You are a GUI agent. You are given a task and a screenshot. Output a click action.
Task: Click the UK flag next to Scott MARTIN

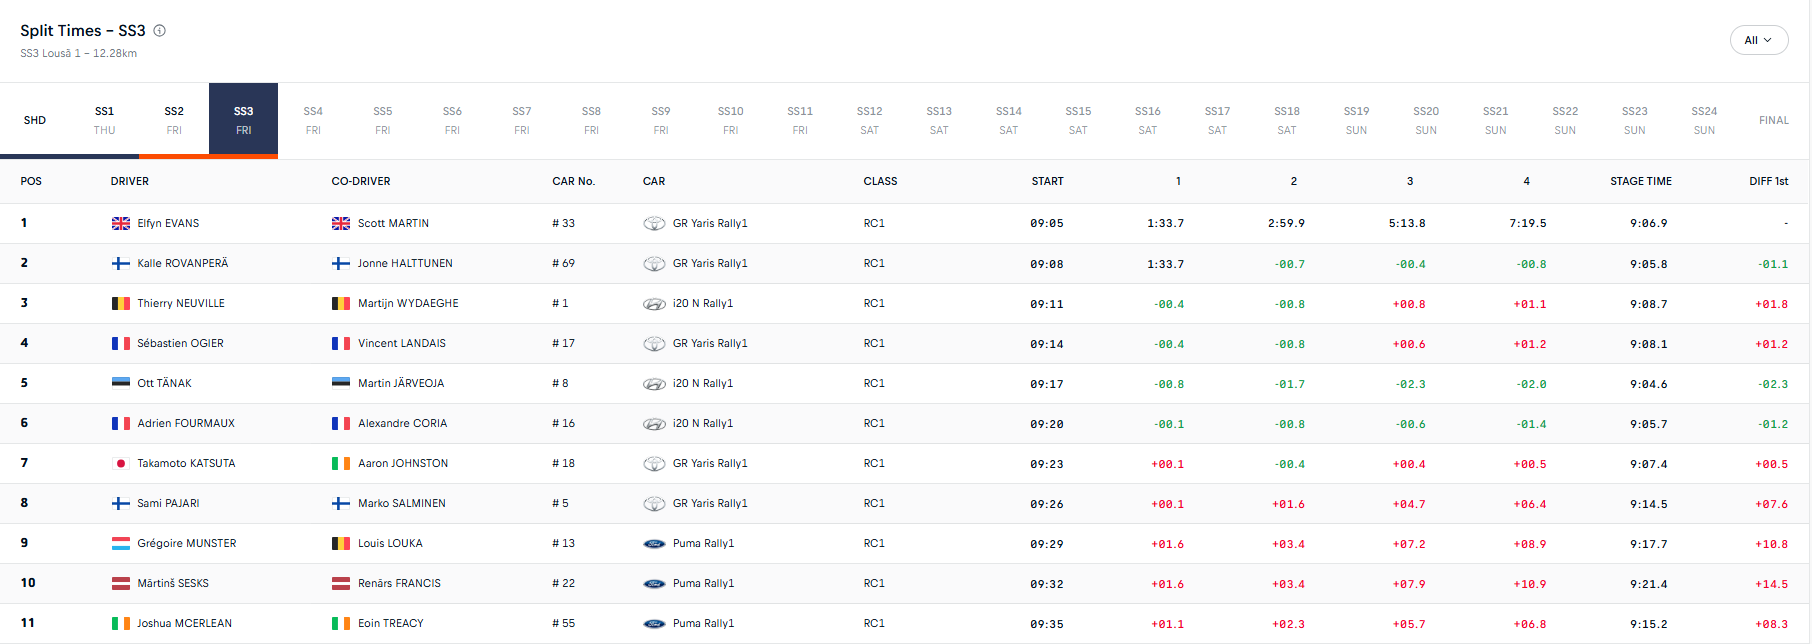[x=341, y=223]
